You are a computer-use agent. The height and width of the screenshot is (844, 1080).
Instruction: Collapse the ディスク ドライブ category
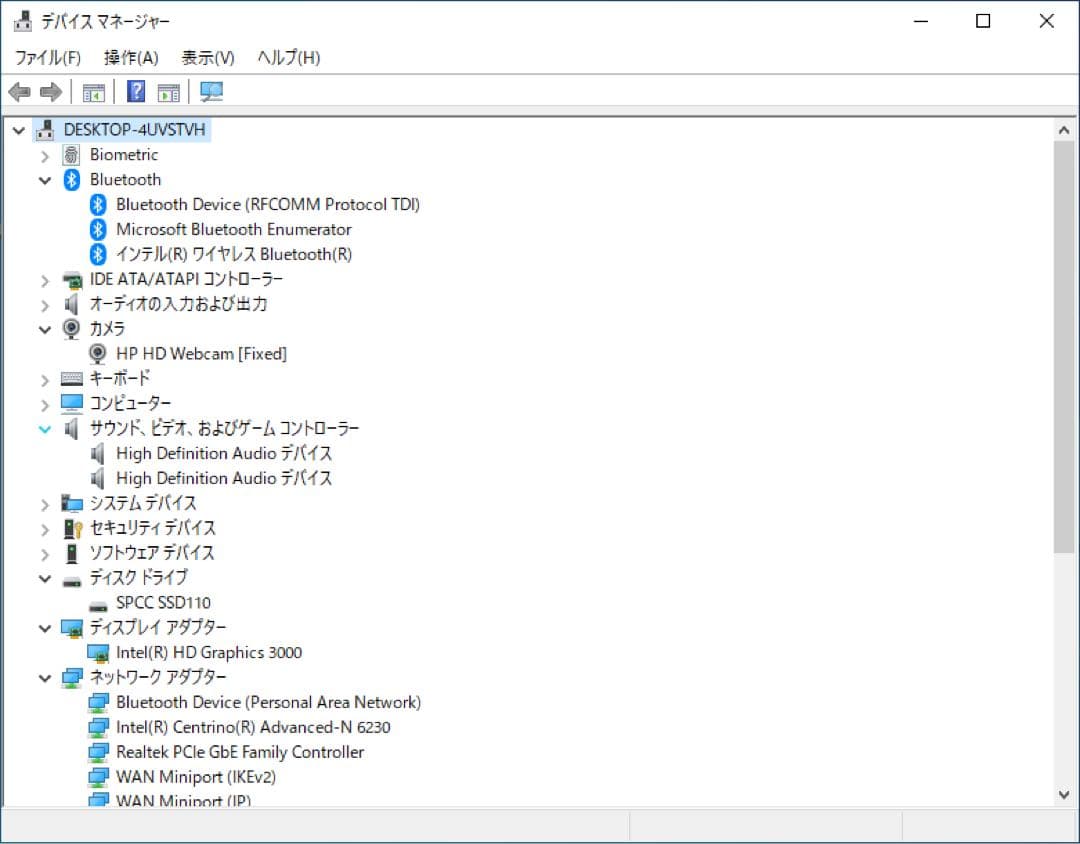click(x=45, y=579)
